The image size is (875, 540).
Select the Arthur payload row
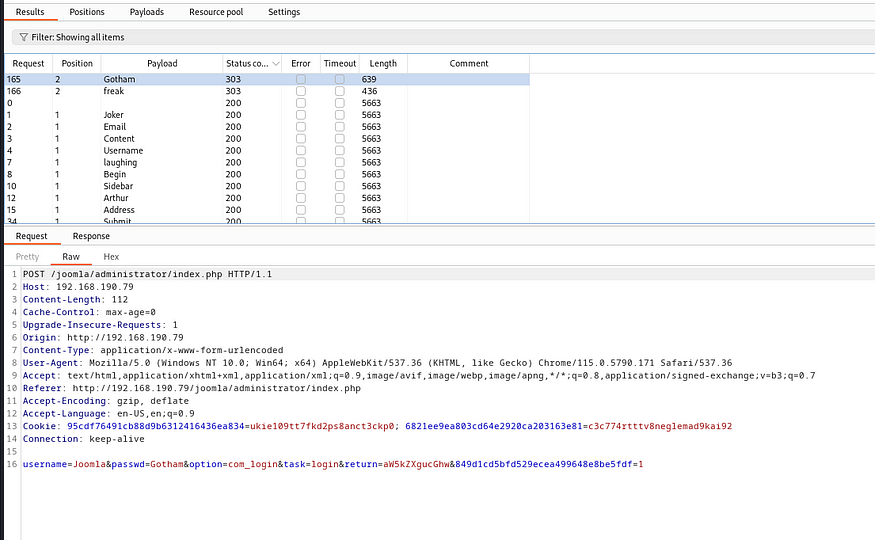[267, 198]
